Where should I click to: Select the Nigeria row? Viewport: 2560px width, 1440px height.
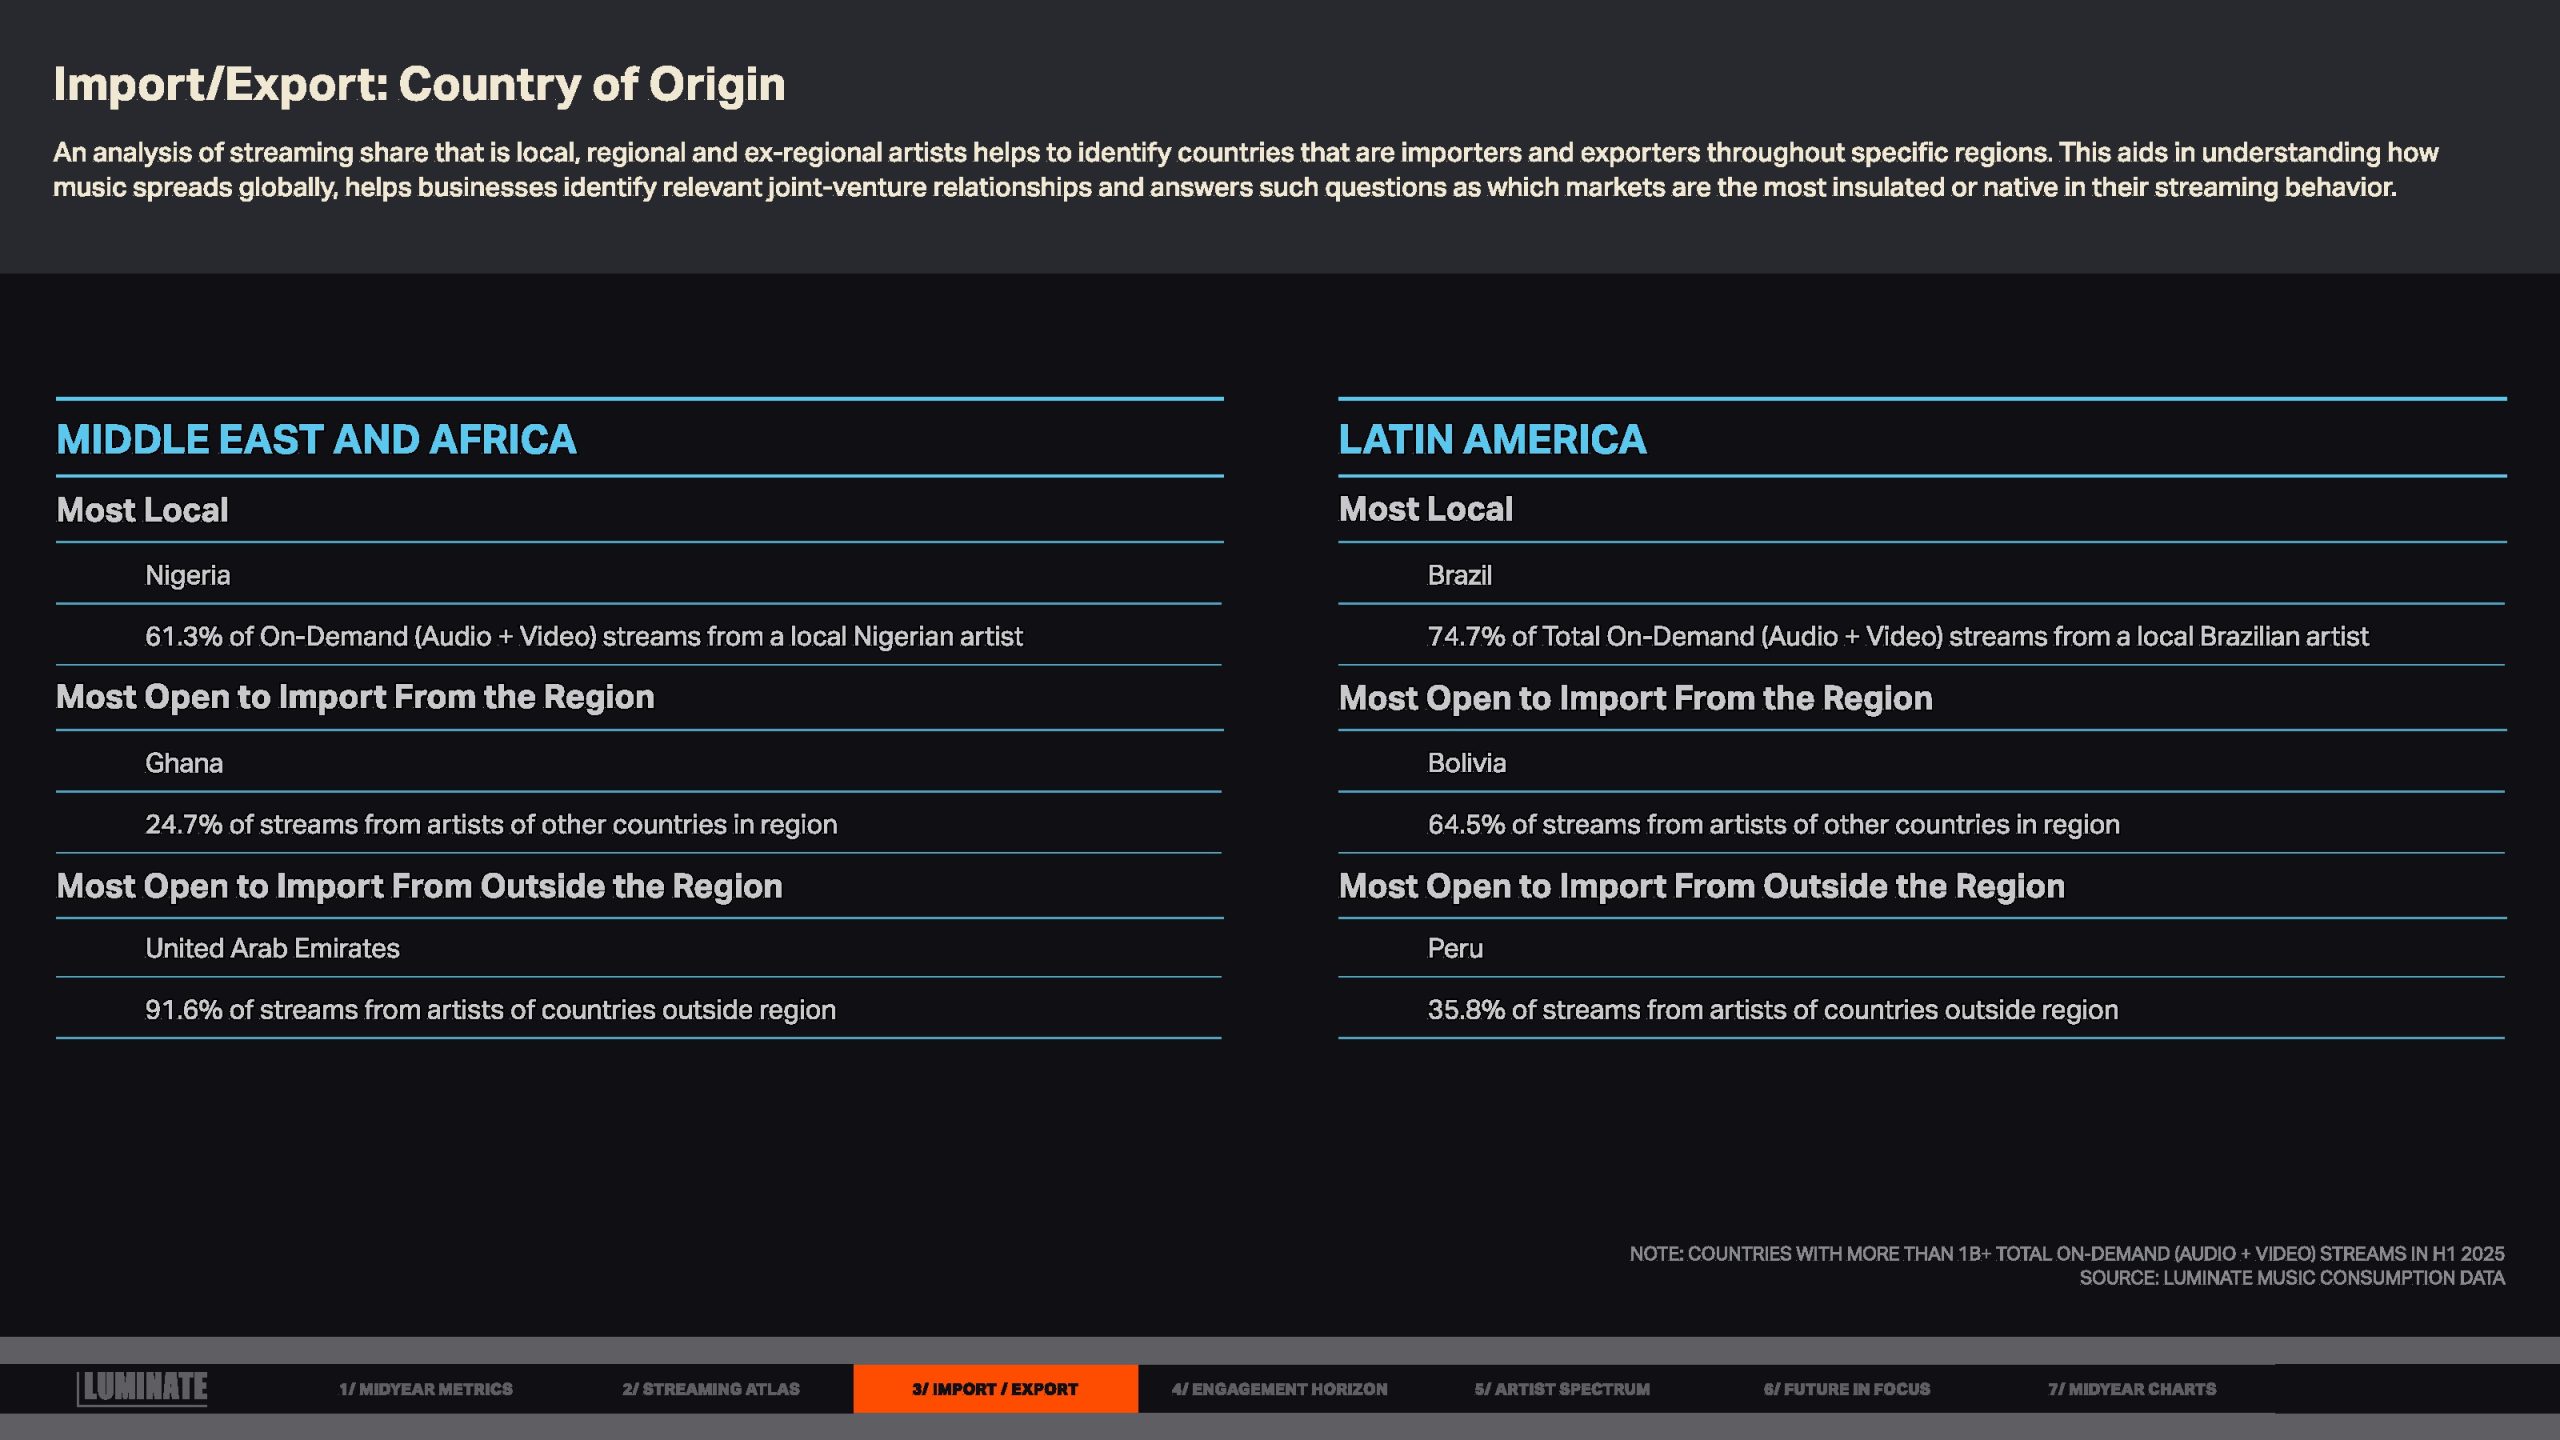188,575
